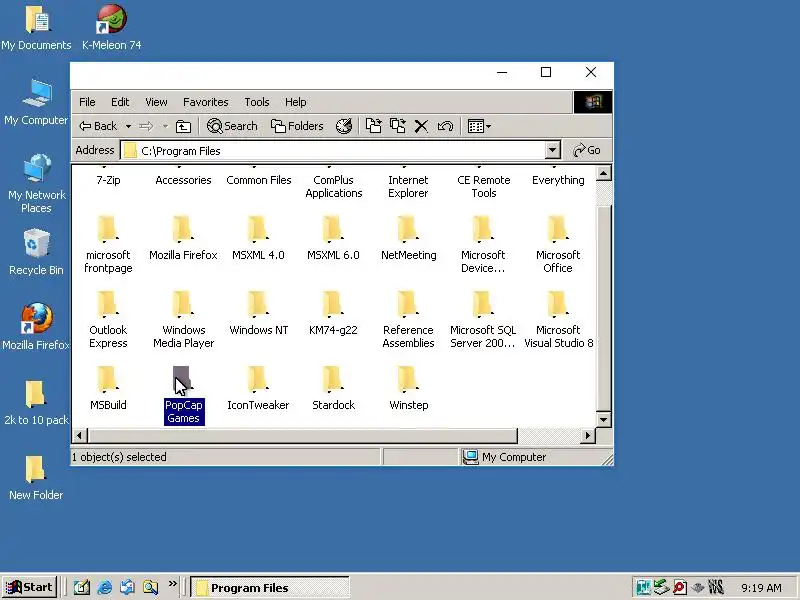Expand the Address bar dropdown arrow
Image resolution: width=800 pixels, height=600 pixels.
pos(553,151)
